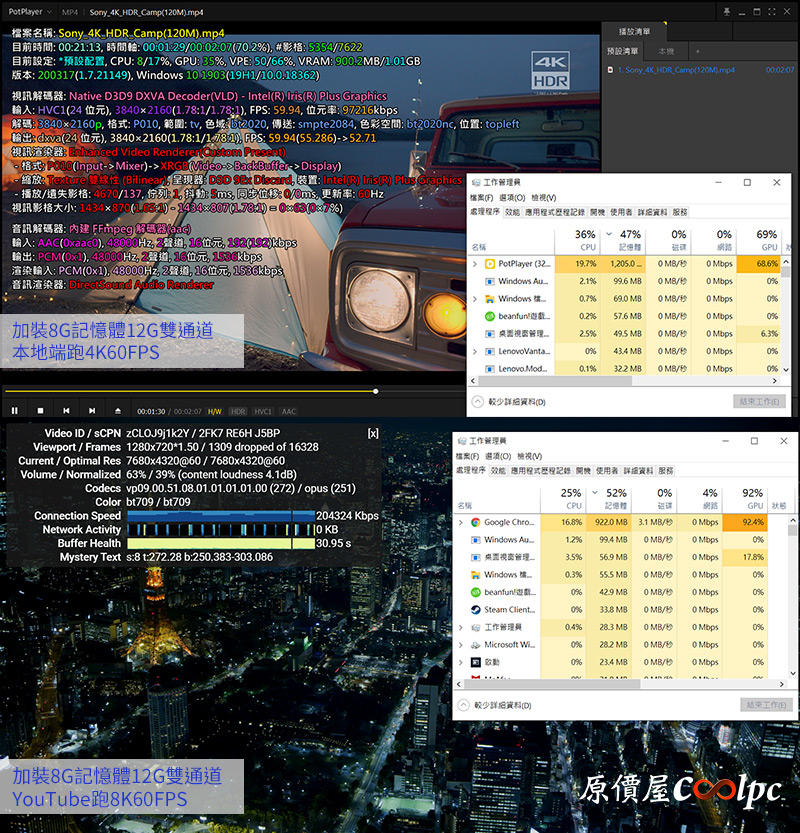The height and width of the screenshot is (833, 800).
Task: Click the eject/open file icon in PotPlayer
Action: coord(118,411)
